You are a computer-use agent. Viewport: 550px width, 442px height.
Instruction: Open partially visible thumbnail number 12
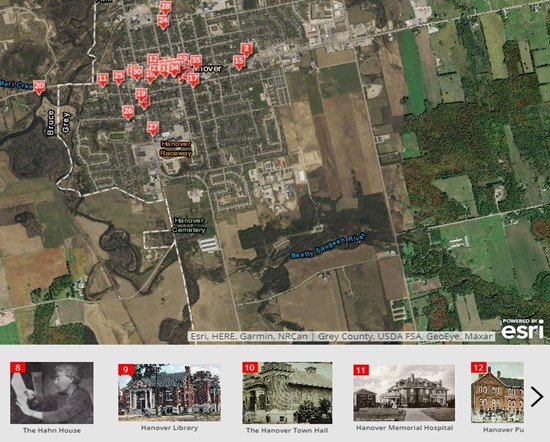497,393
